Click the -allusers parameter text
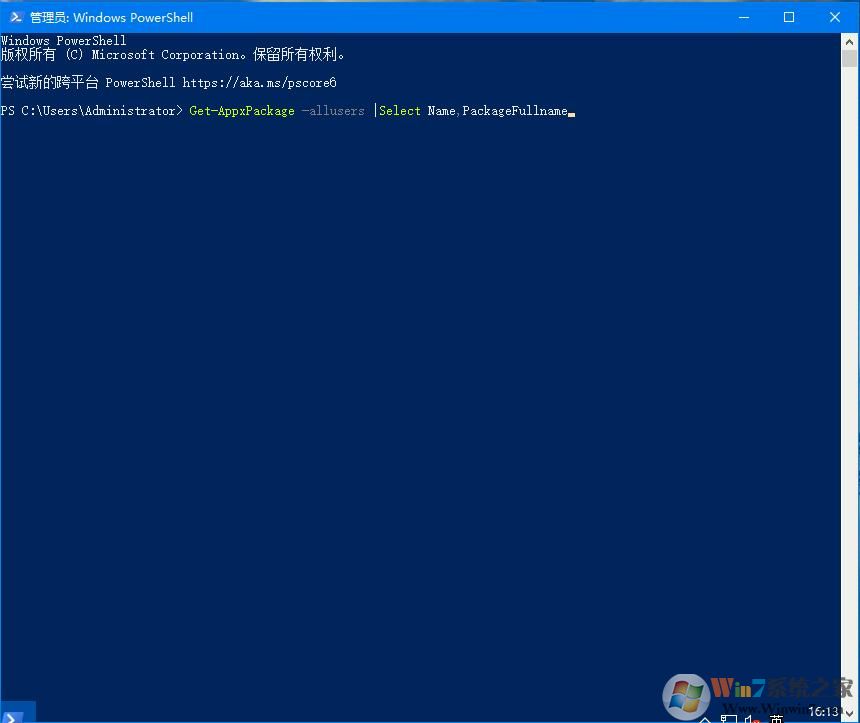This screenshot has height=723, width=860. pyautogui.click(x=333, y=111)
